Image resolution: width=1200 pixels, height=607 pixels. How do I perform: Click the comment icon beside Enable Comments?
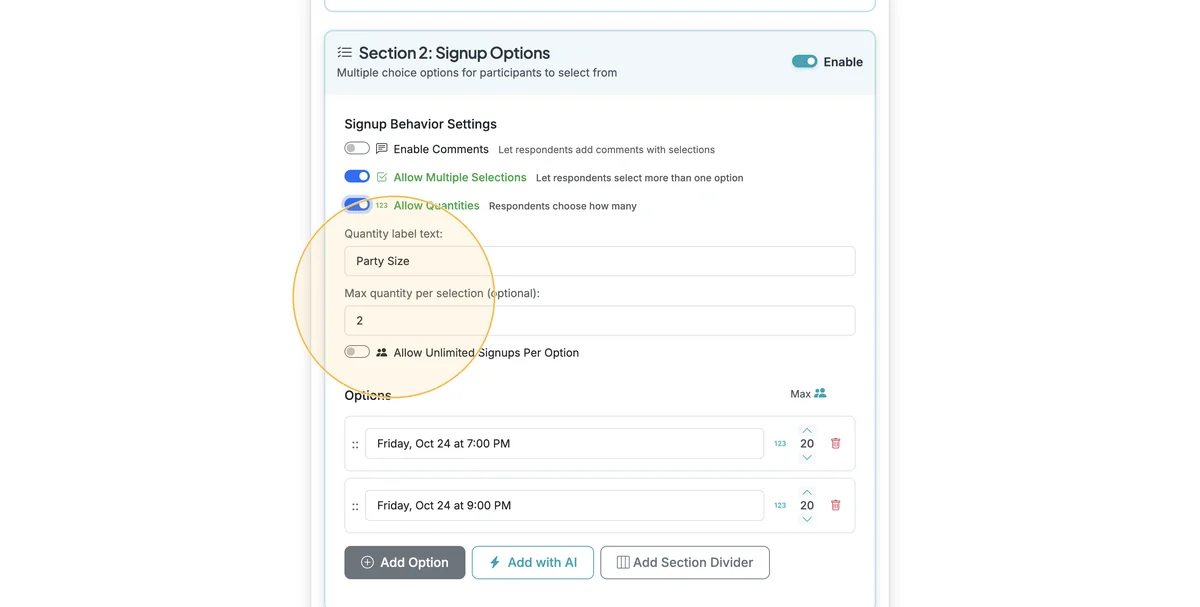[x=381, y=149]
